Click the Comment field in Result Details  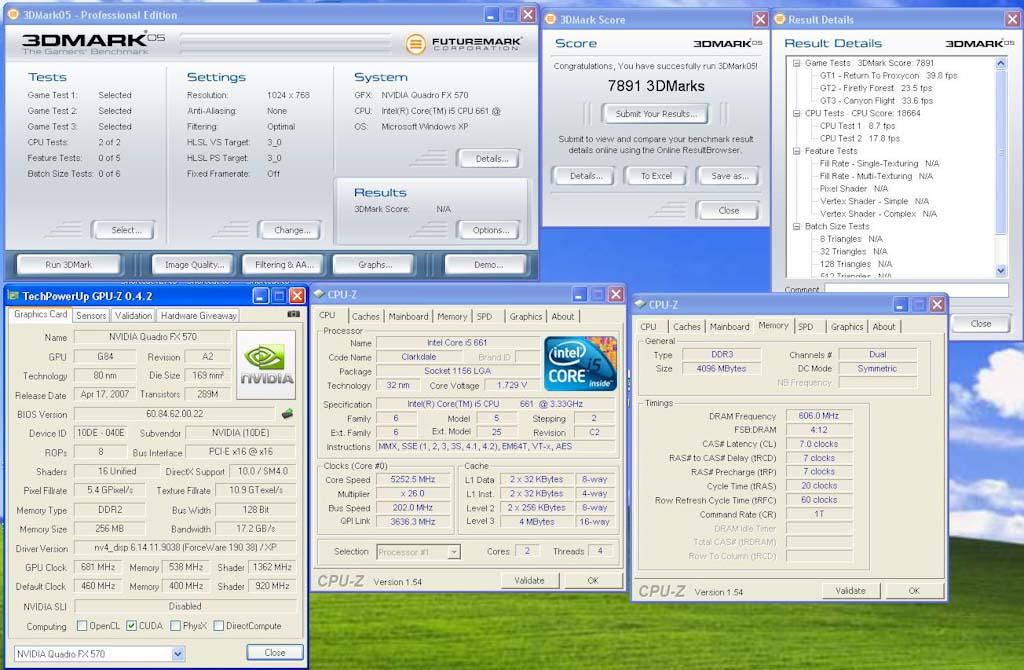pyautogui.click(x=916, y=289)
